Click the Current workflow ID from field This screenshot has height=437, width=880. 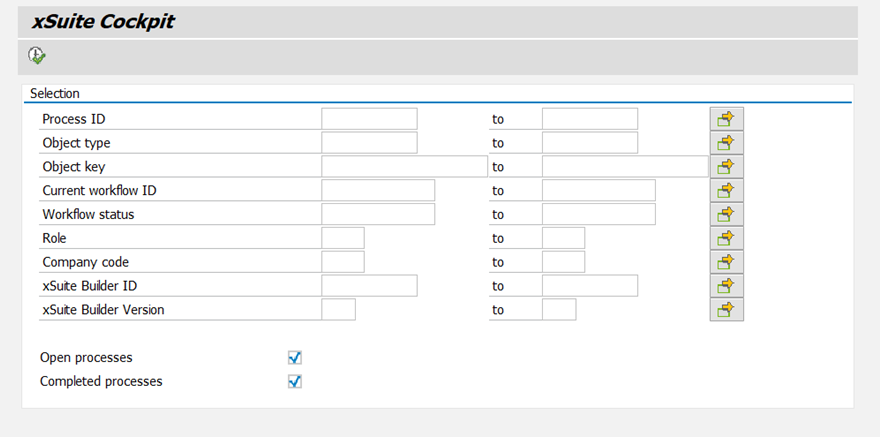tap(378, 190)
